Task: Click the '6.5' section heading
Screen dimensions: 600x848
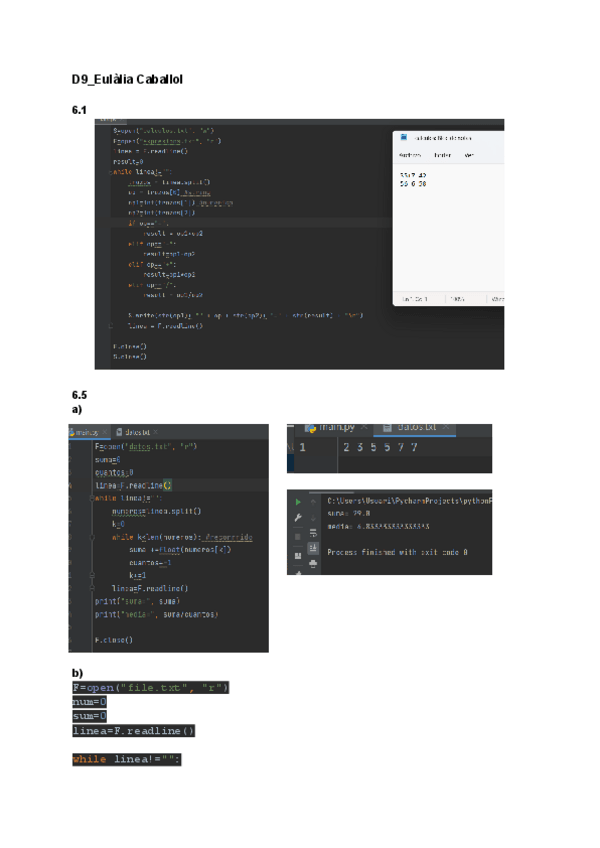Action: coord(79,395)
